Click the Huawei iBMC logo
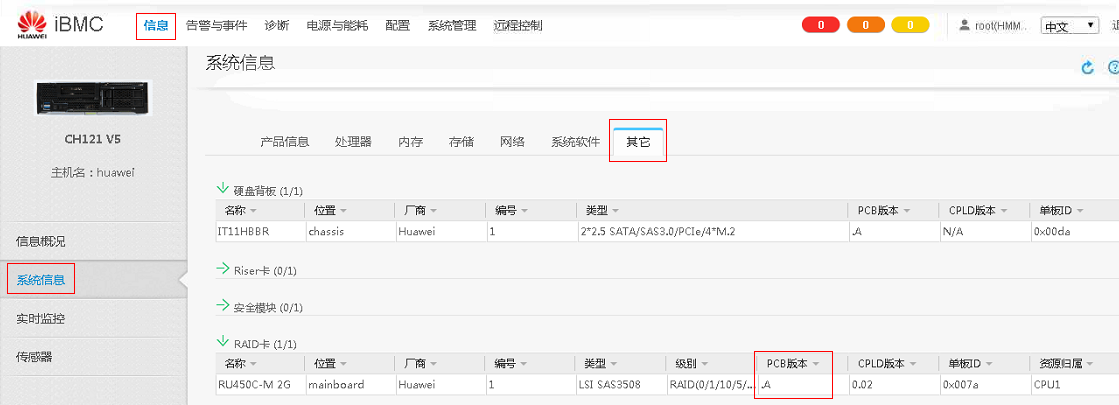 61,24
